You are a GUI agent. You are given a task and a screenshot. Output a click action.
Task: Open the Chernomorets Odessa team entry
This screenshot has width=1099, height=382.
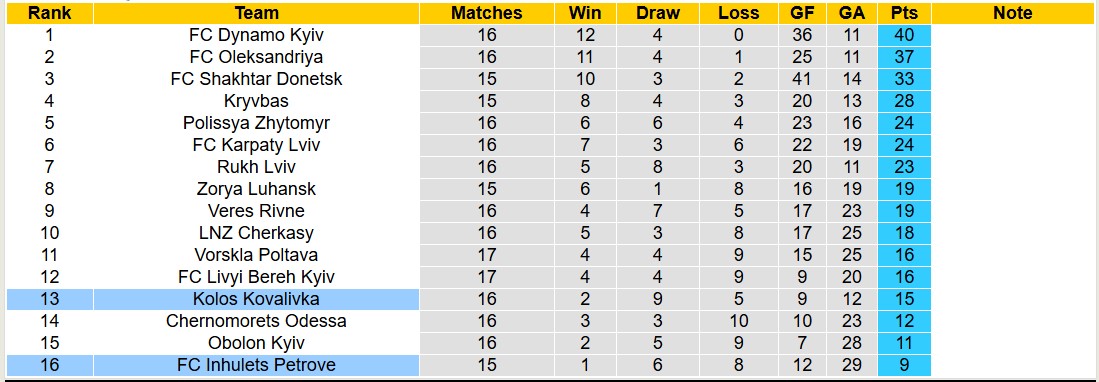257,321
